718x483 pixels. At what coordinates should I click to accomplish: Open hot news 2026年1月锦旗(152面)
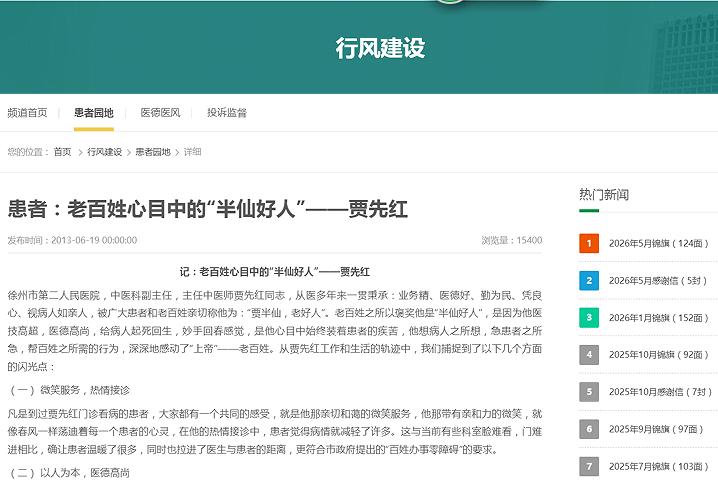658,318
